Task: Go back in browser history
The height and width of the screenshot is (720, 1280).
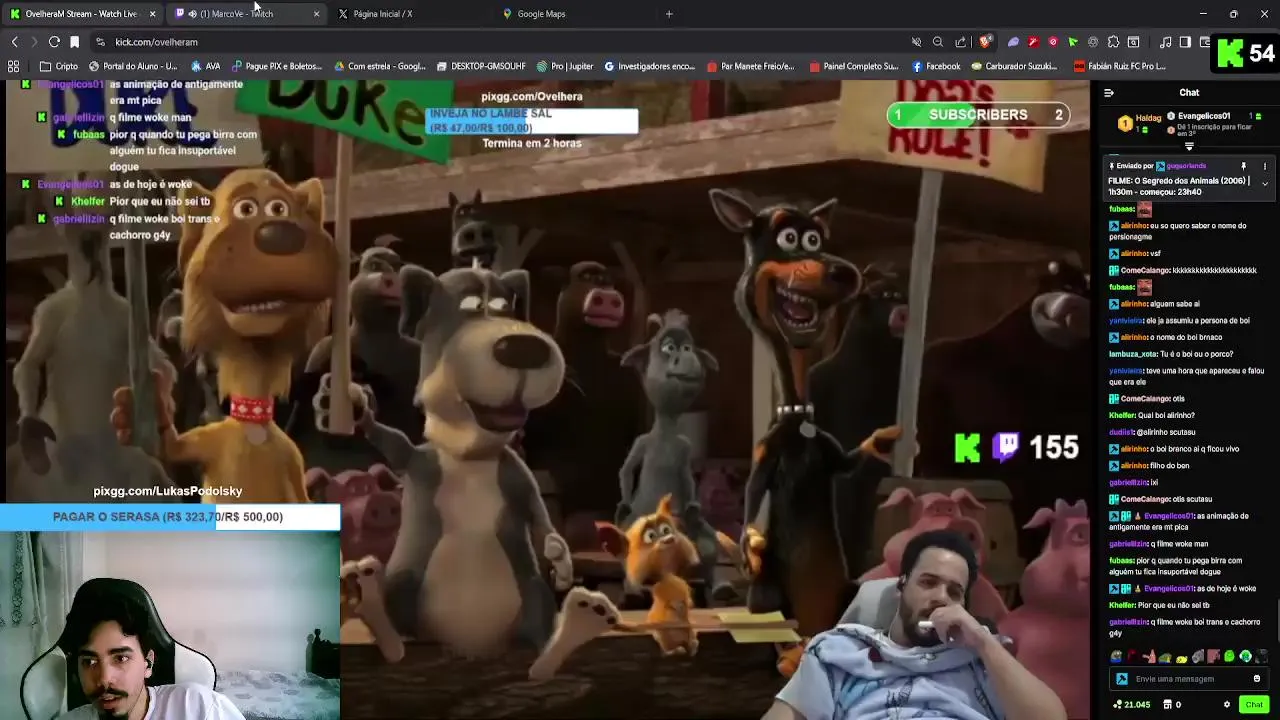Action: coord(14,42)
